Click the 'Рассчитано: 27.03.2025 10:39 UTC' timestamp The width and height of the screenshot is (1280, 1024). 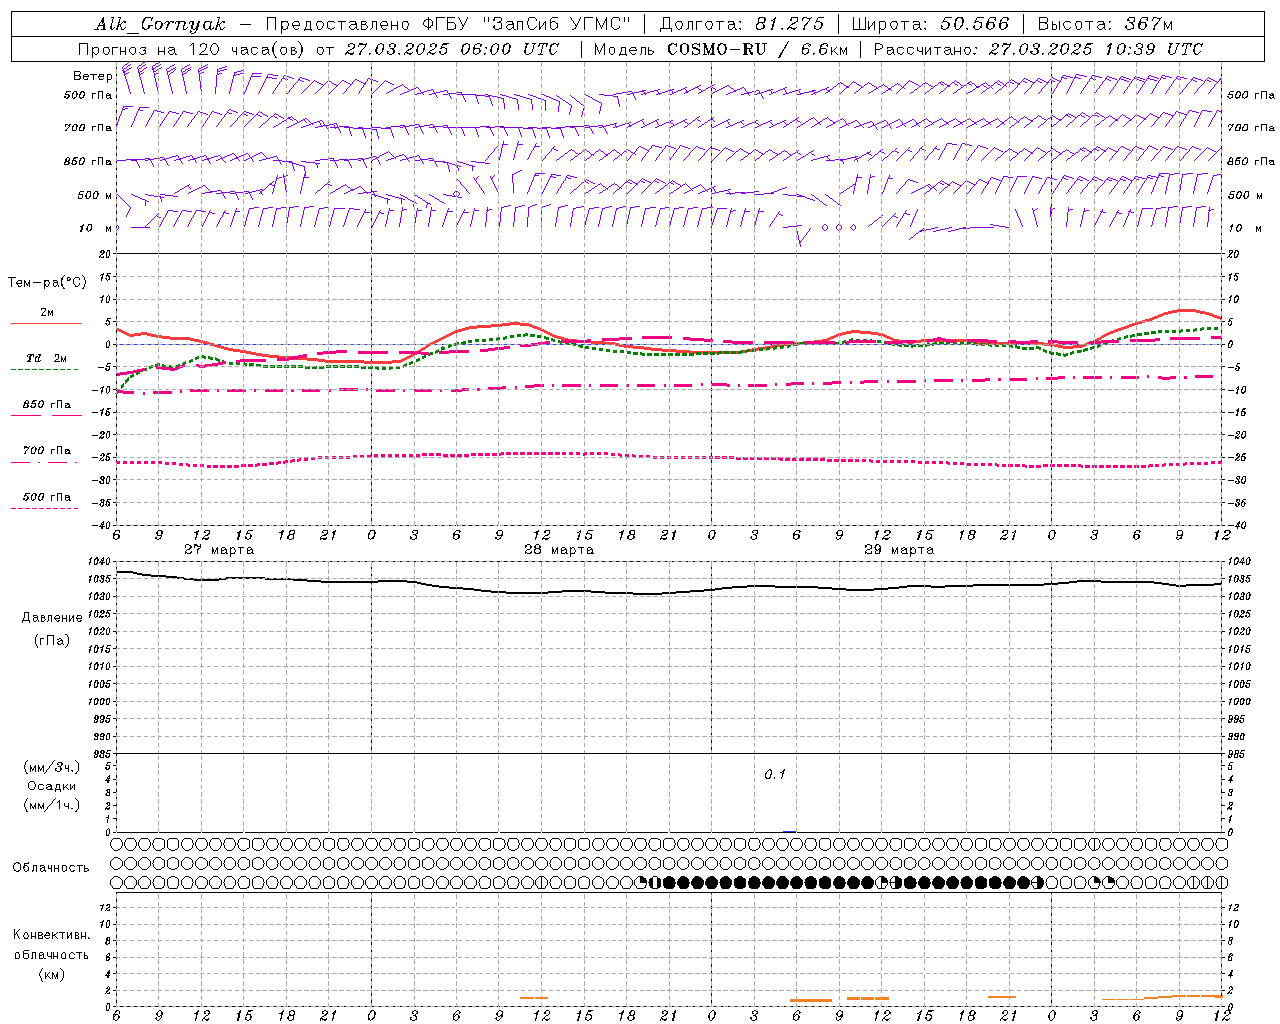pyautogui.click(x=1038, y=49)
